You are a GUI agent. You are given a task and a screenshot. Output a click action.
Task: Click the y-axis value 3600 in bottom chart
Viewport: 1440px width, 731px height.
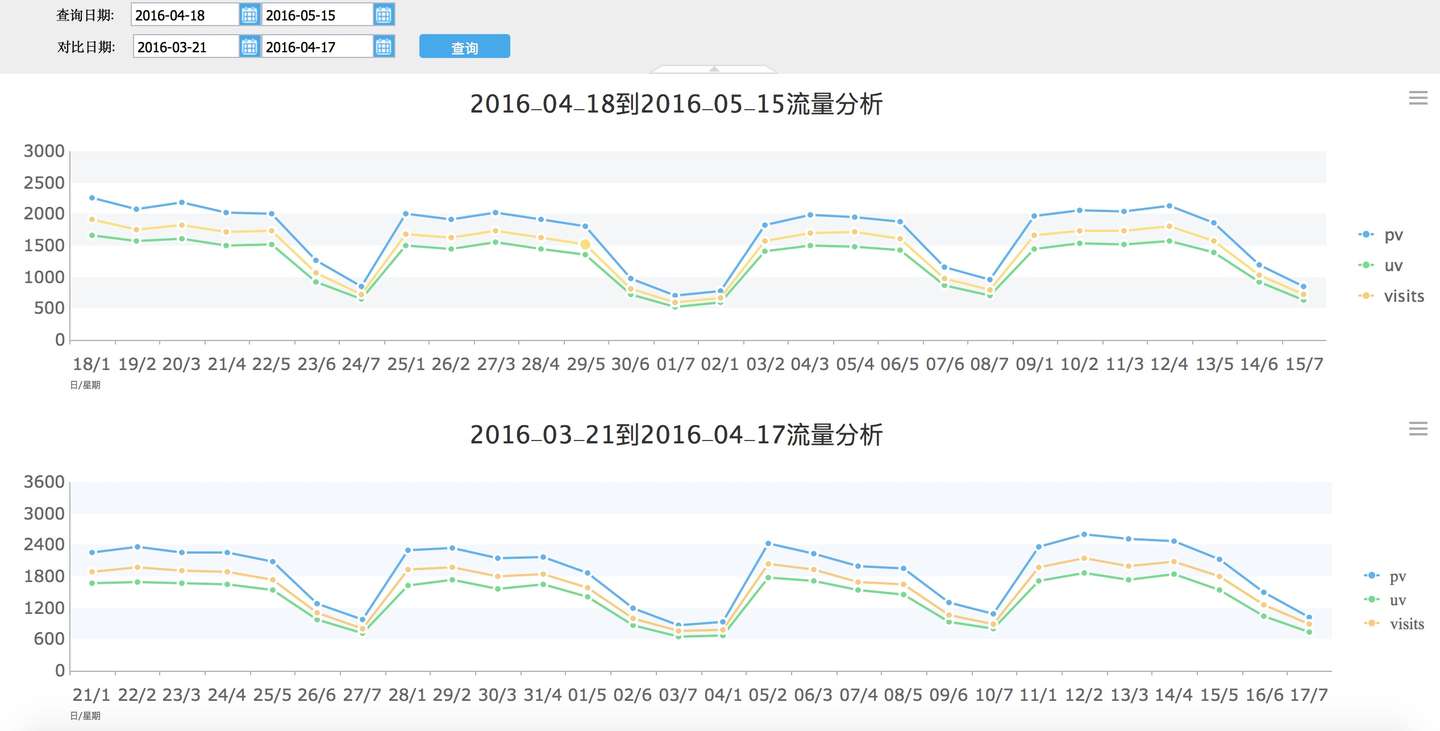pos(45,482)
